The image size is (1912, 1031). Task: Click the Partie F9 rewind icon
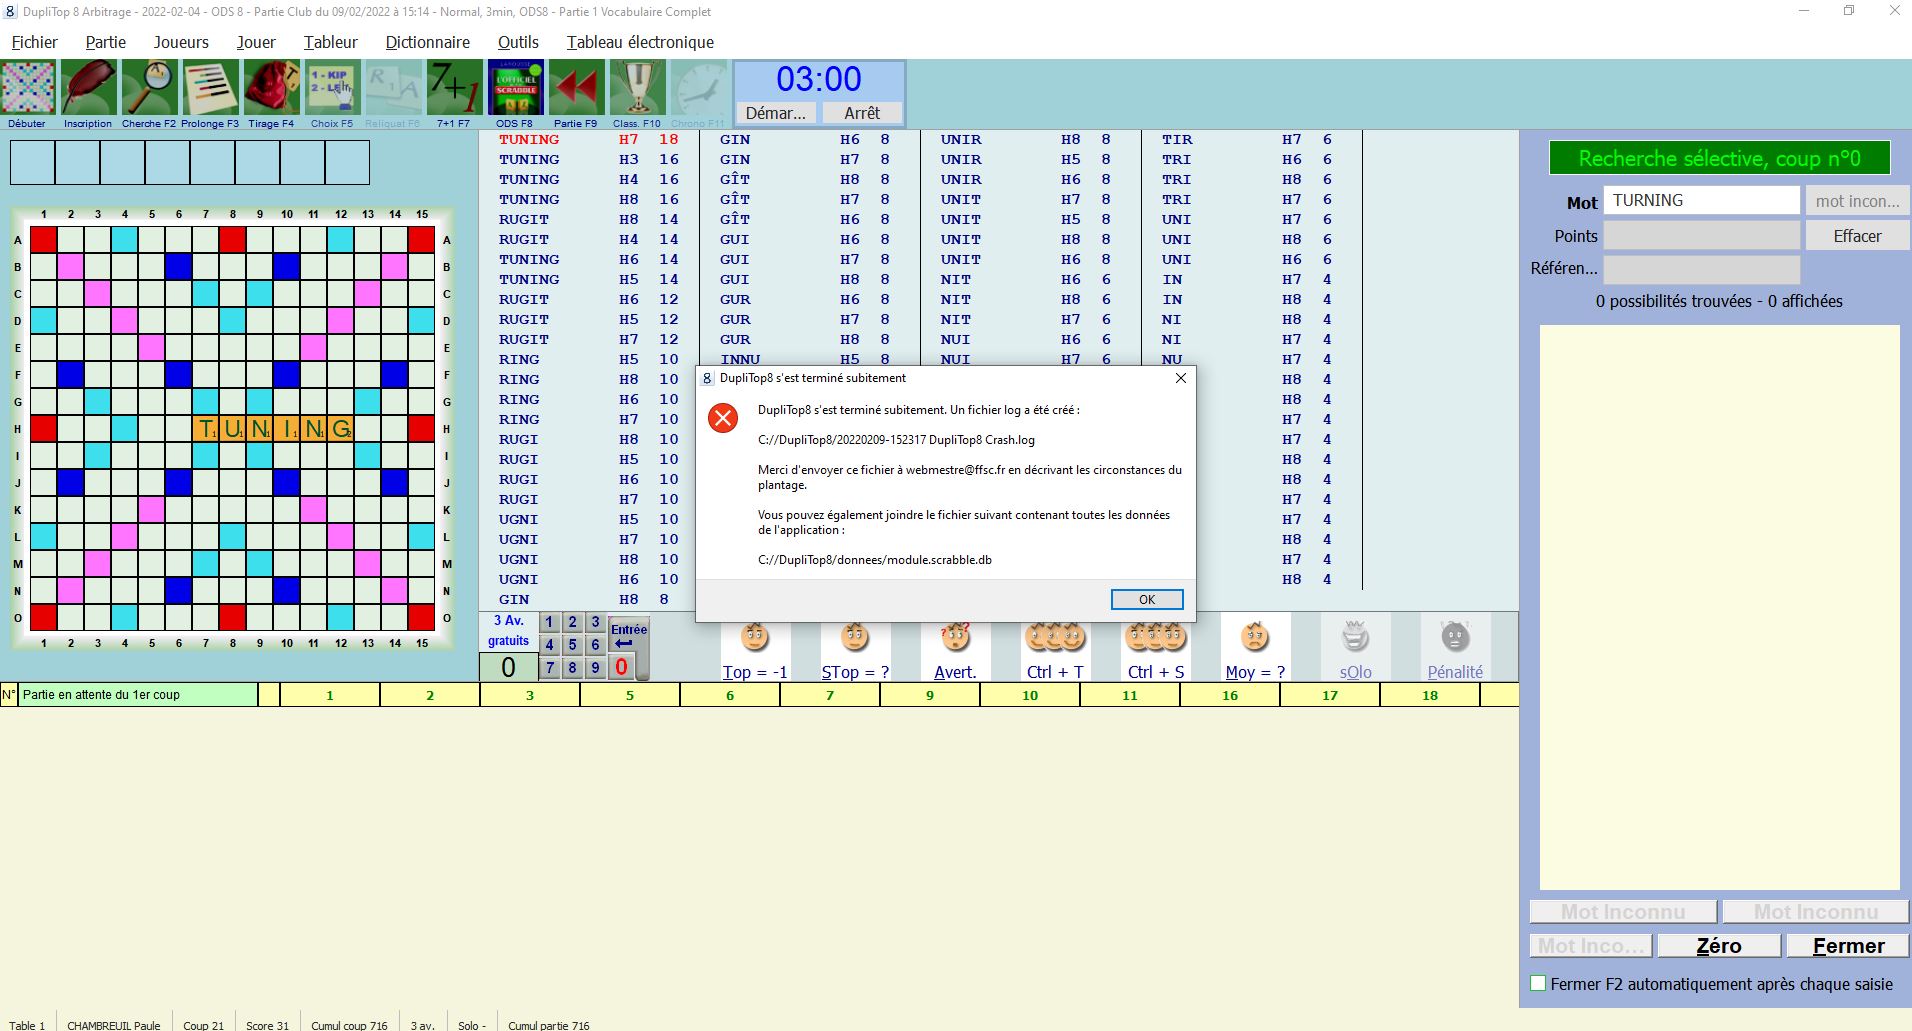(576, 89)
